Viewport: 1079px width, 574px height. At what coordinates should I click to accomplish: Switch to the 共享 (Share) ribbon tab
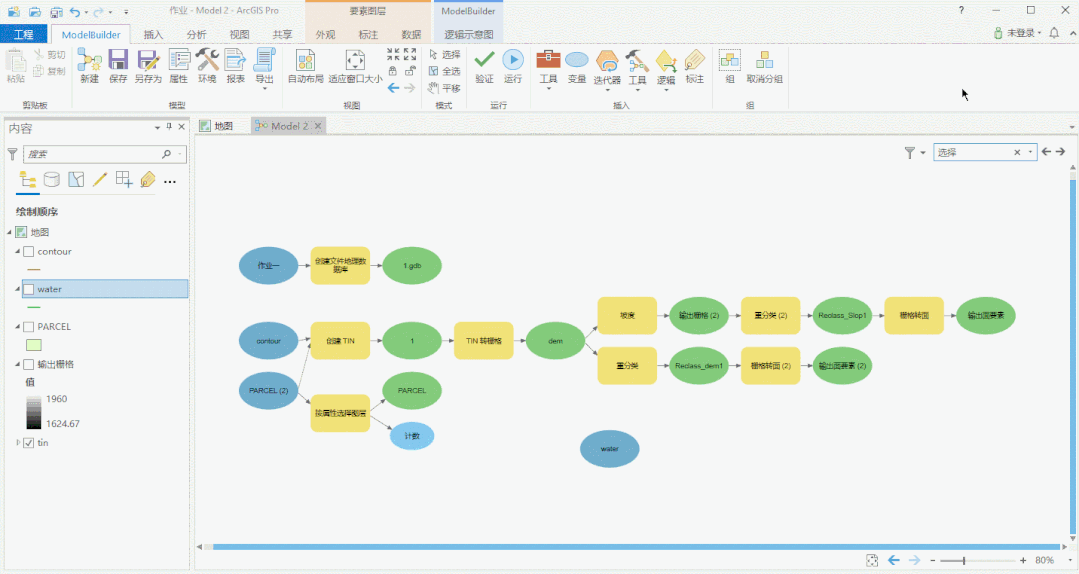pyautogui.click(x=282, y=34)
